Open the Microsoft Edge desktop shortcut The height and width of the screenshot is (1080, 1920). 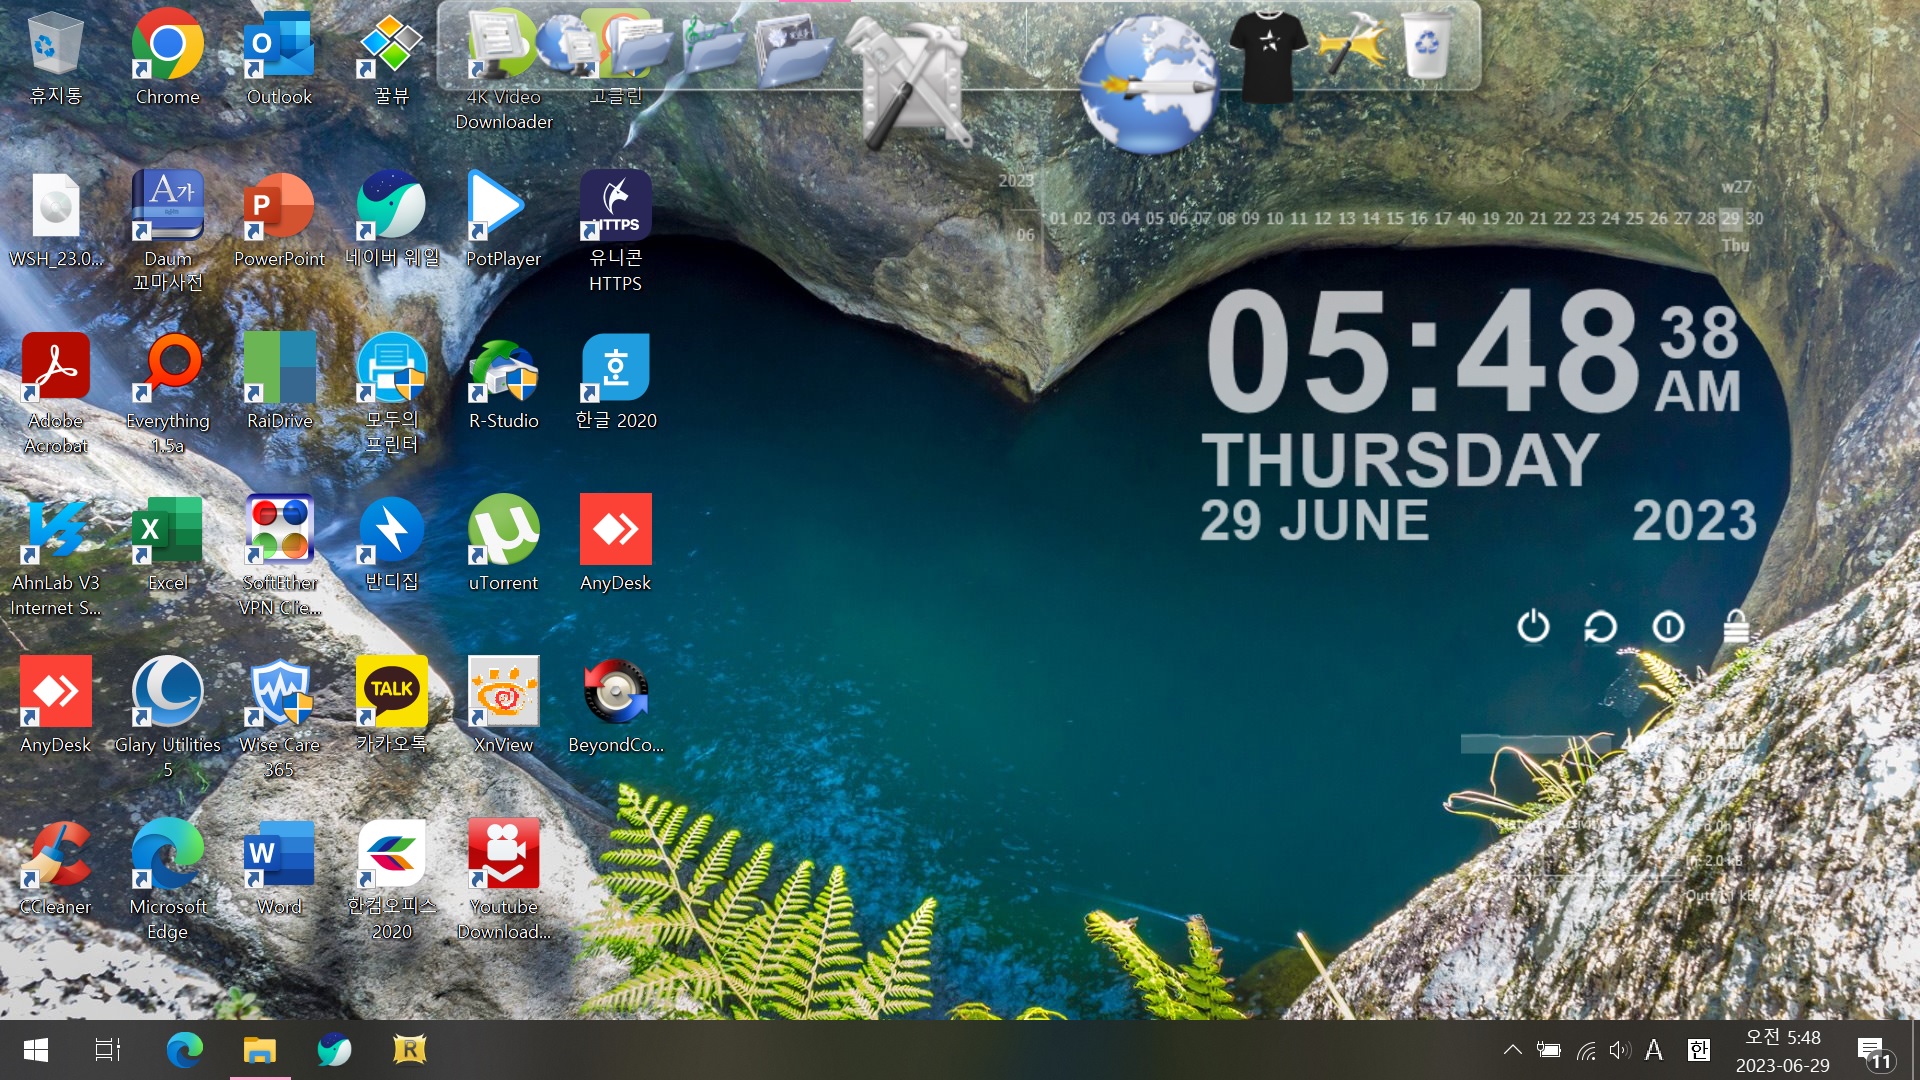tap(167, 880)
